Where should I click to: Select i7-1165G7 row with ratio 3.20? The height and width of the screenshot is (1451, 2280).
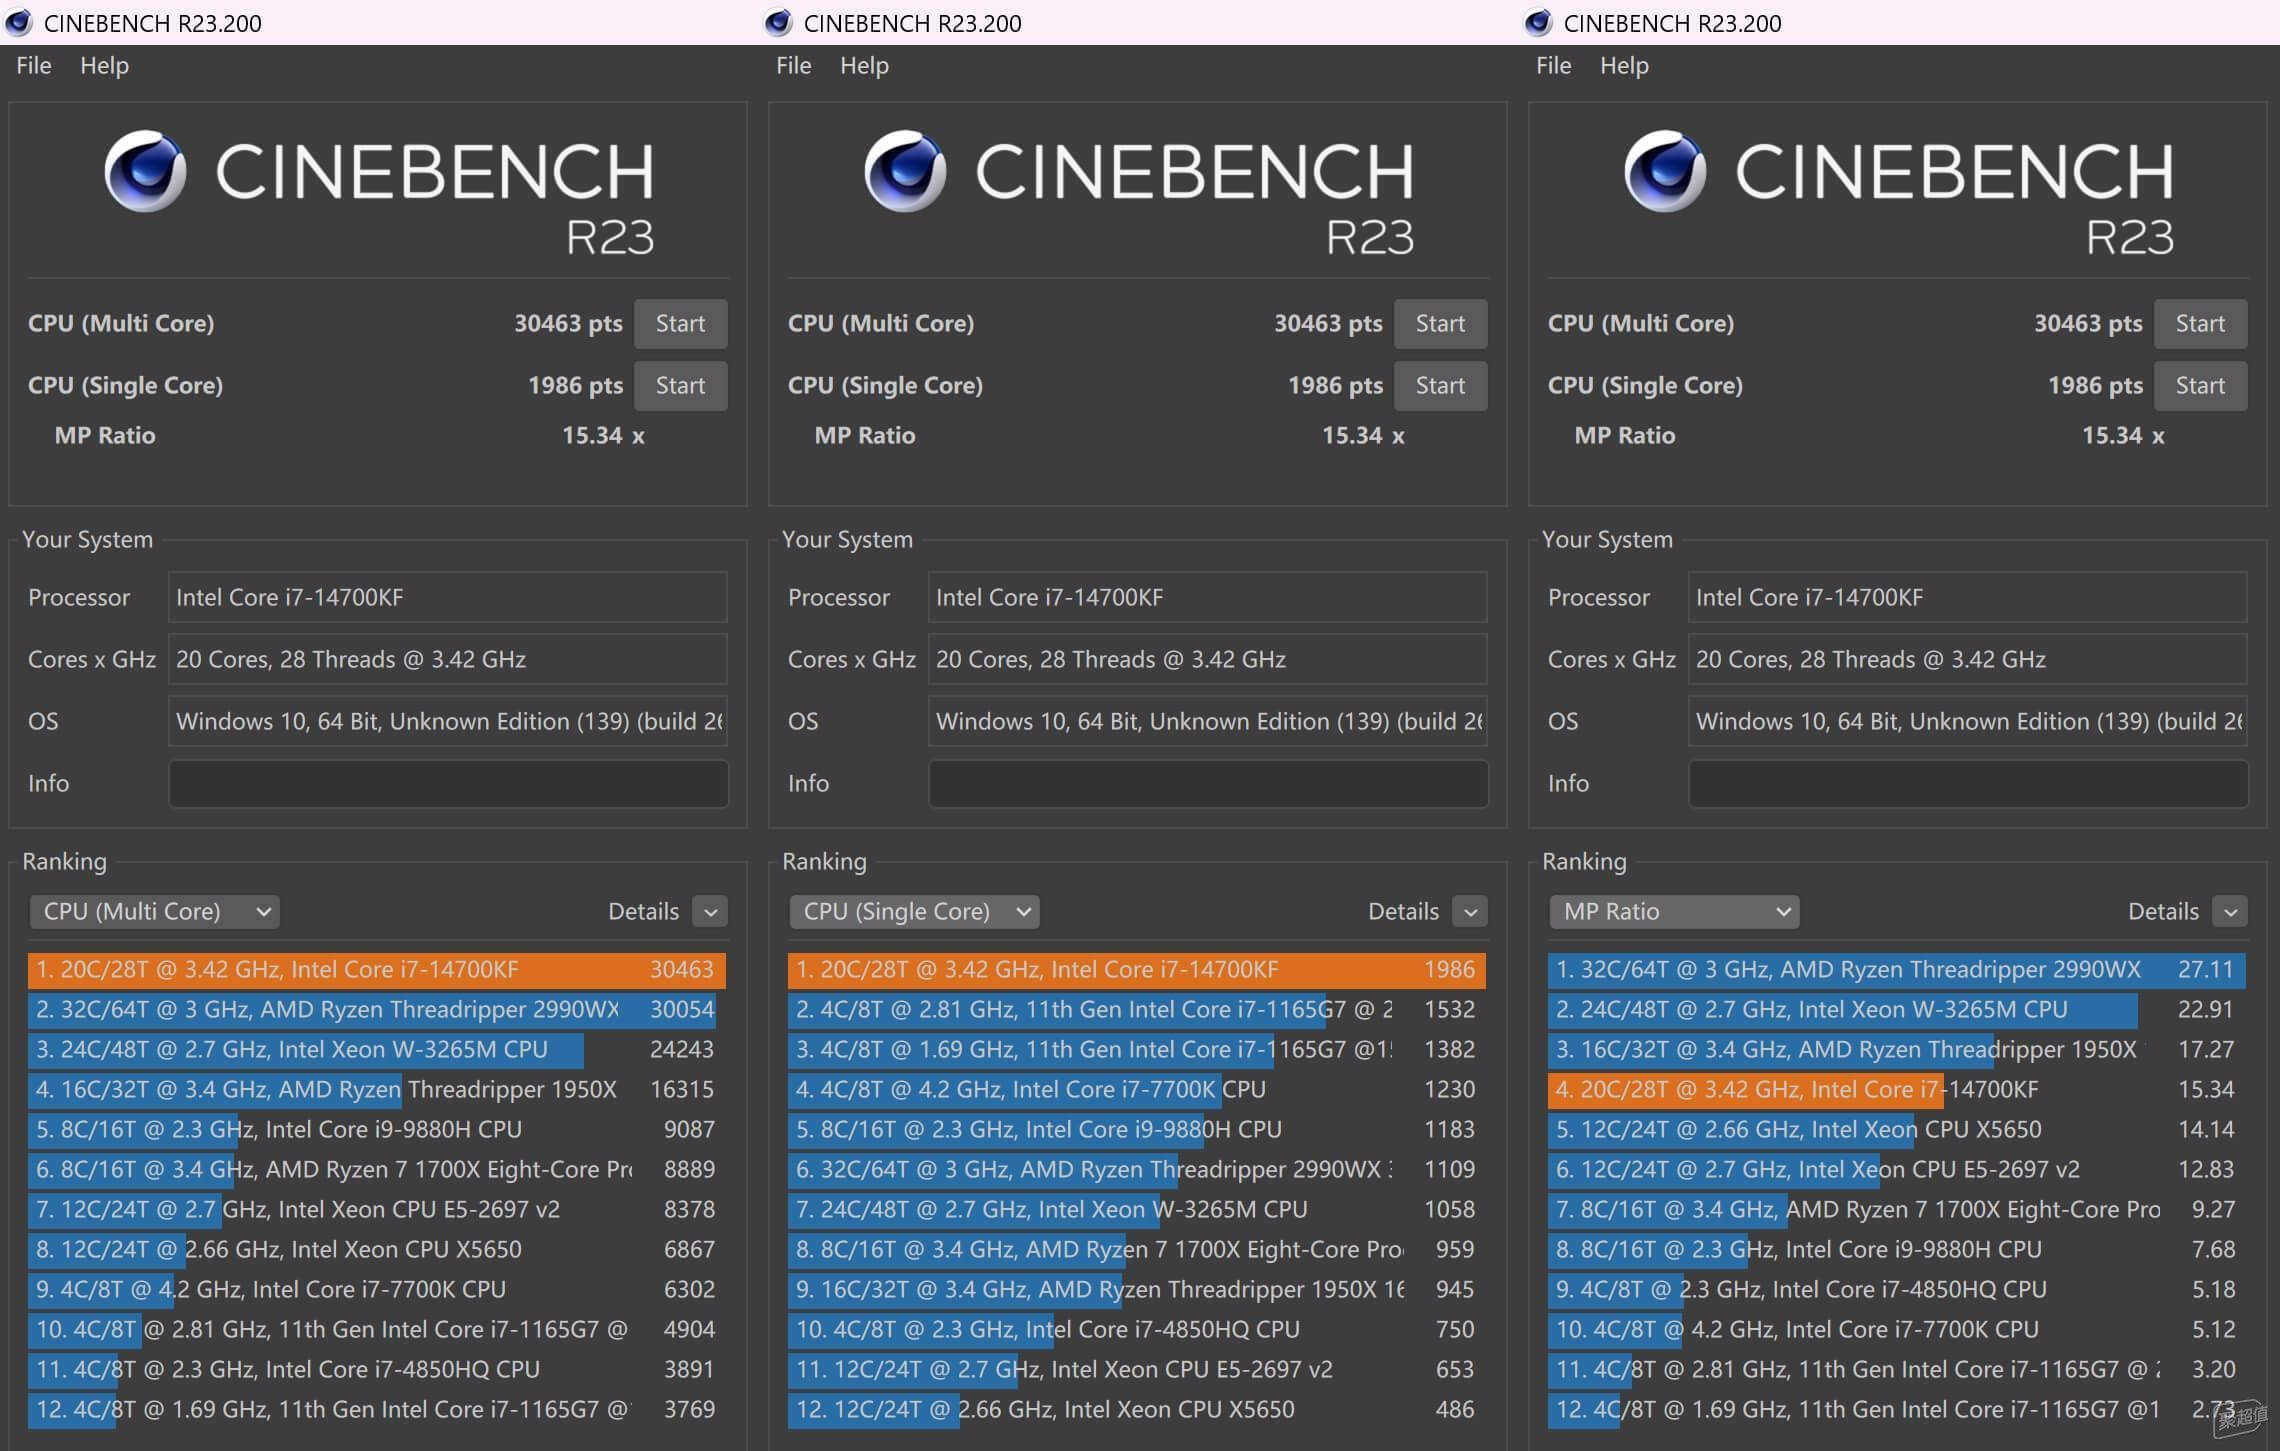pos(1897,1369)
